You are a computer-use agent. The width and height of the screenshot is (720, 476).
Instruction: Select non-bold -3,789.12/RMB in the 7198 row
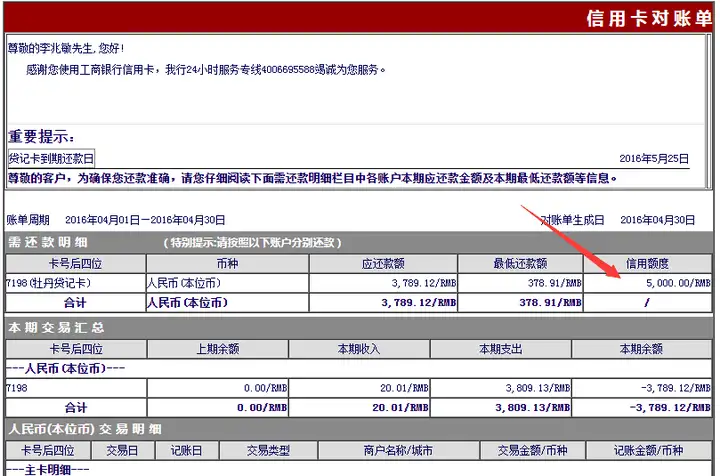click(675, 388)
